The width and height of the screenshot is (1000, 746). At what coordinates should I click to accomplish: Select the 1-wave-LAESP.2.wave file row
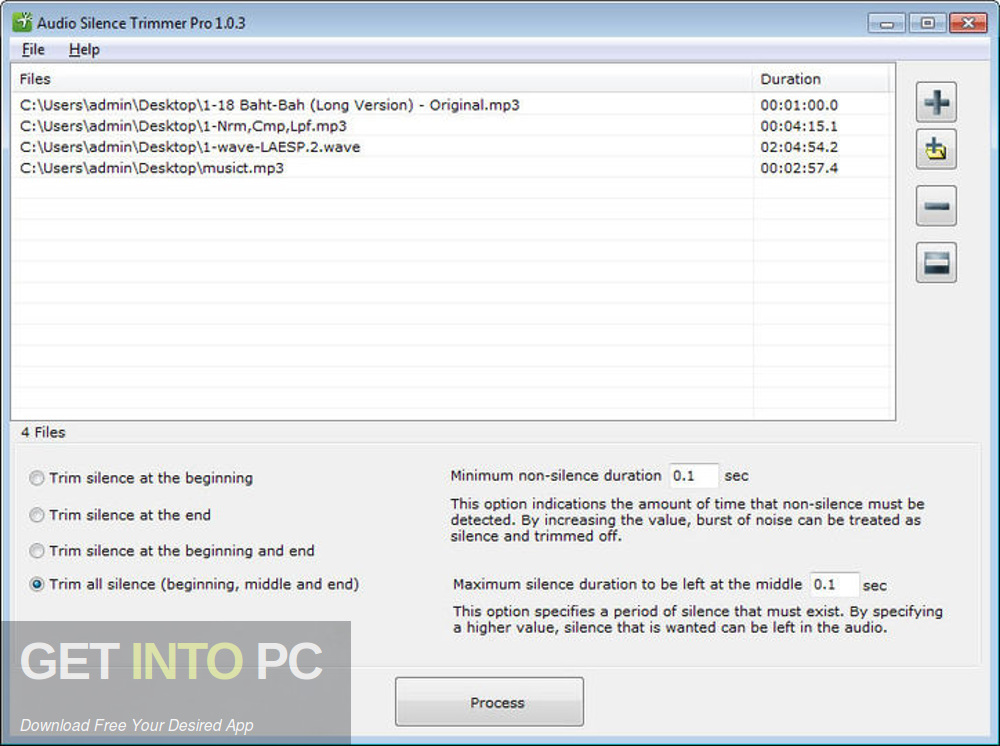pyautogui.click(x=452, y=147)
